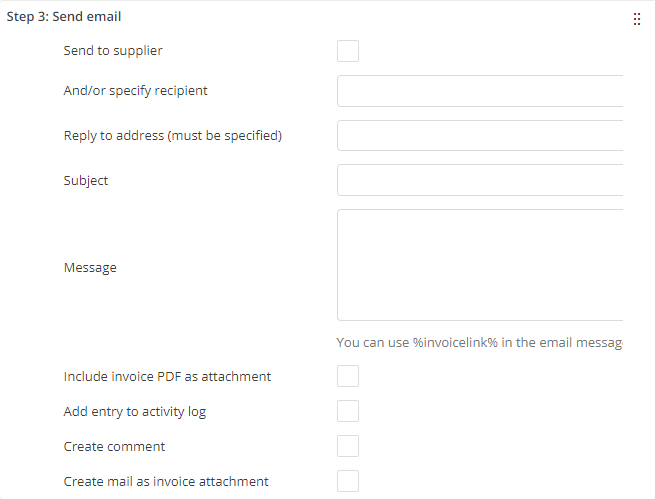Click into the Reply to address field
The image size is (655, 499).
pyautogui.click(x=480, y=136)
